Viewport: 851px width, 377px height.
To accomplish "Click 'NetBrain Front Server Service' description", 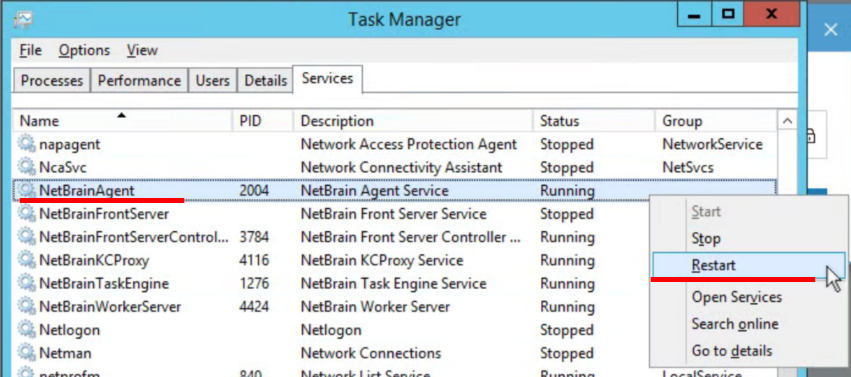I will [393, 214].
